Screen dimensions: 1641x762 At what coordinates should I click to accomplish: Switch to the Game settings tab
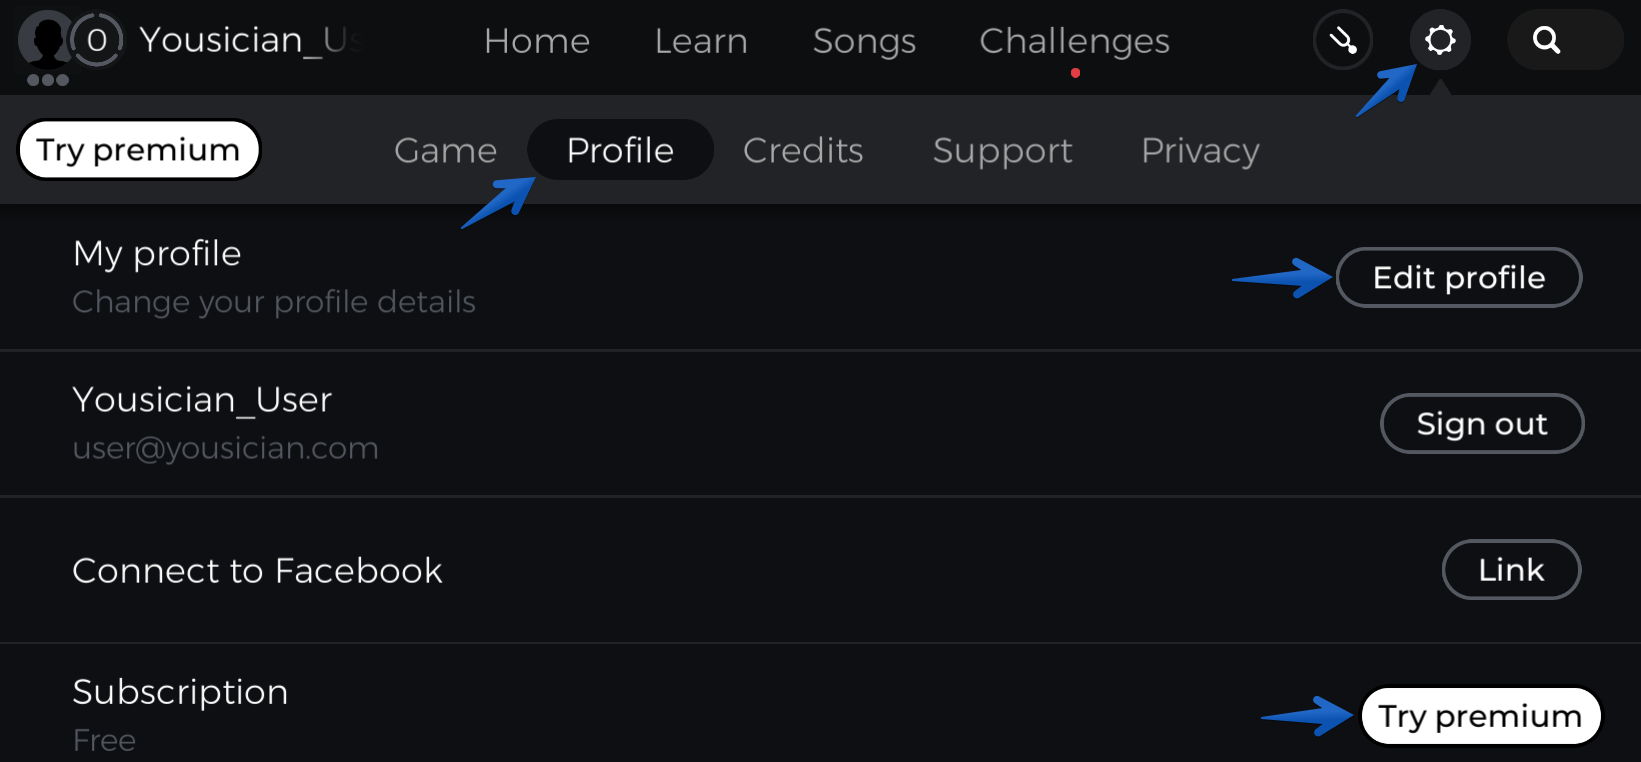pyautogui.click(x=445, y=150)
